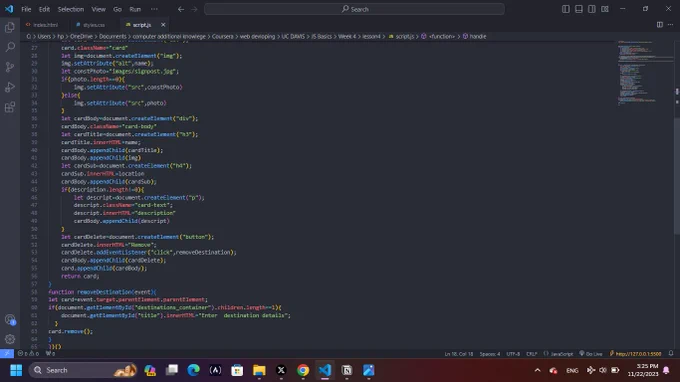Close the script.js tab
680x382 pixels.
[x=163, y=25]
